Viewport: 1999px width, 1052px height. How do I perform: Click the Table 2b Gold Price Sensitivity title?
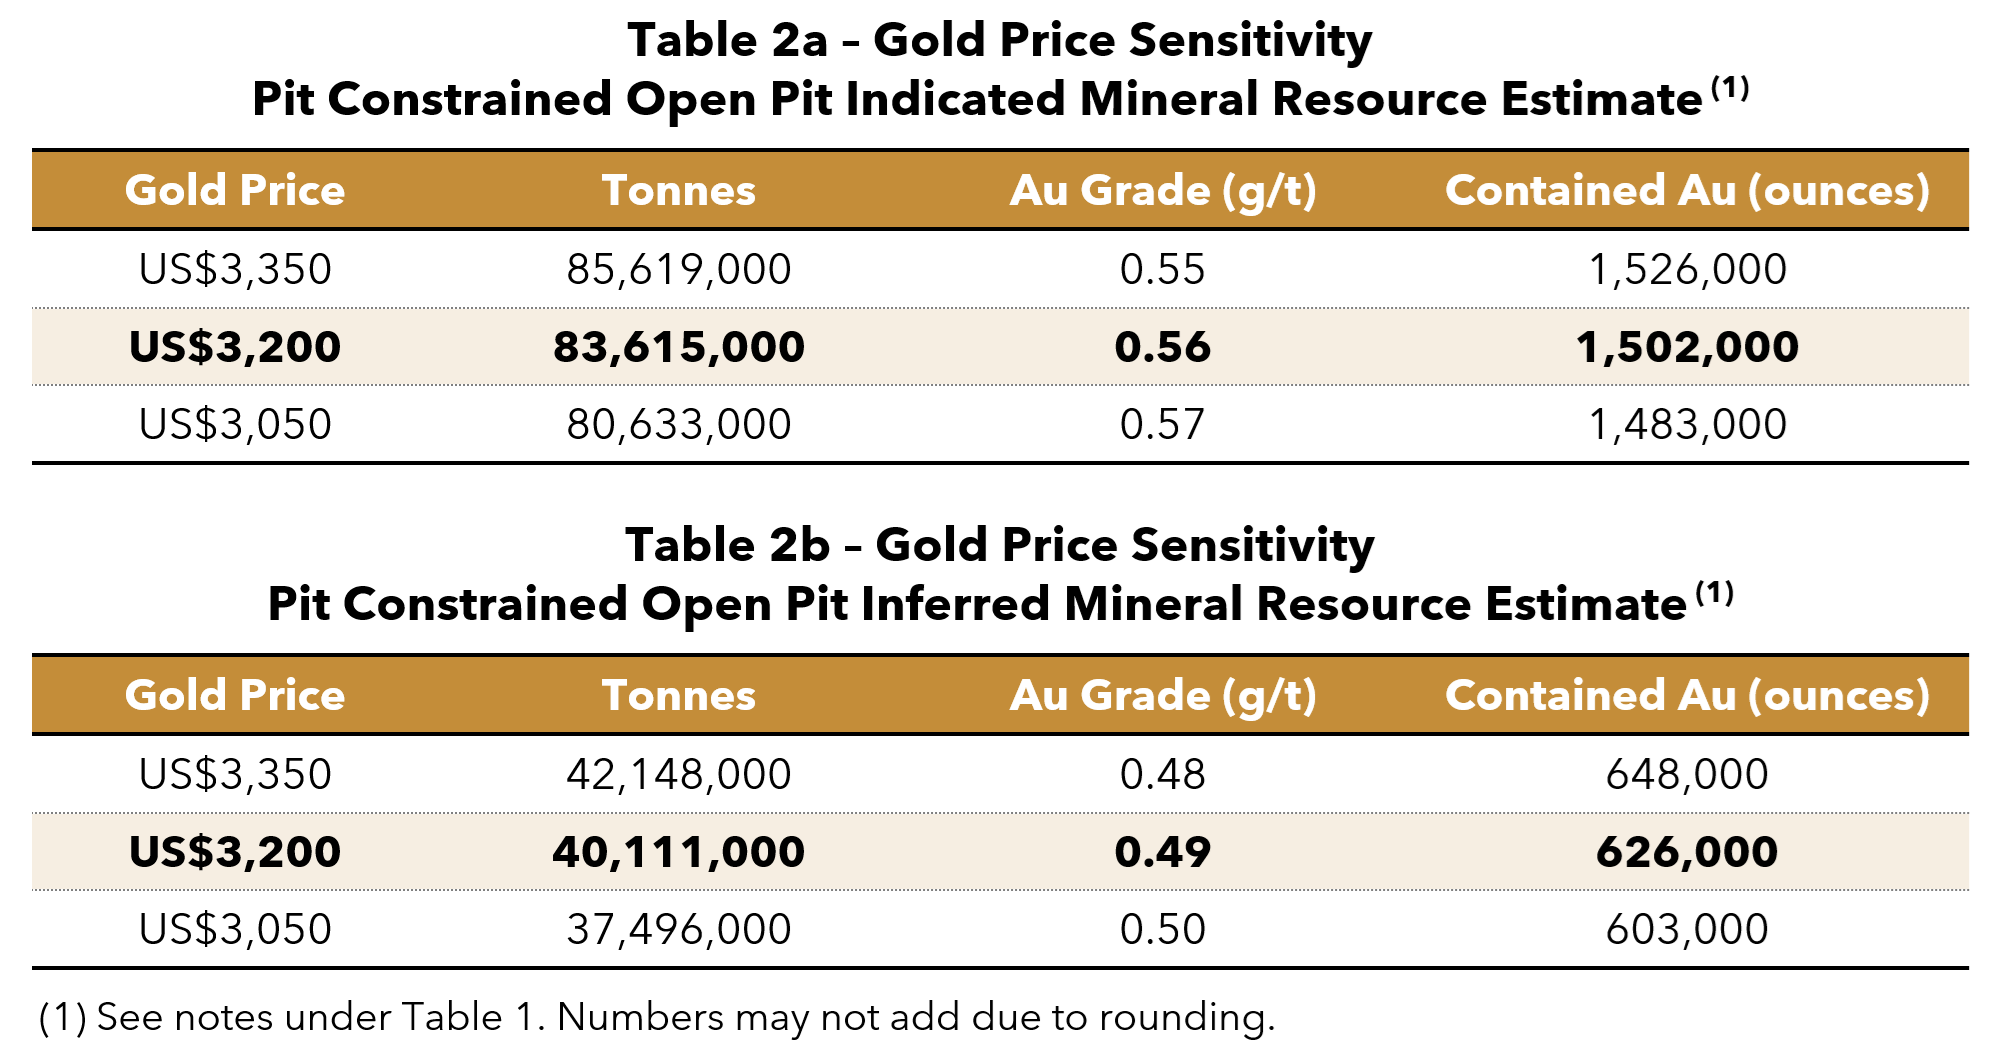[x=999, y=547]
